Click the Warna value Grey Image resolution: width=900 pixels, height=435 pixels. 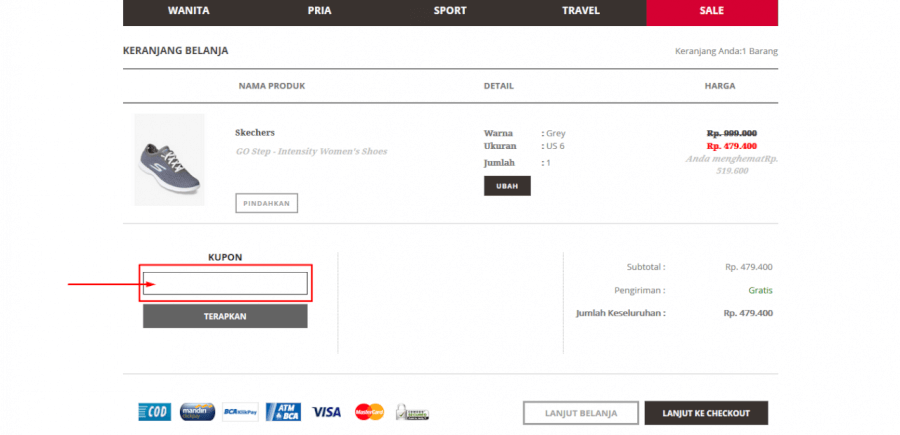tap(556, 133)
